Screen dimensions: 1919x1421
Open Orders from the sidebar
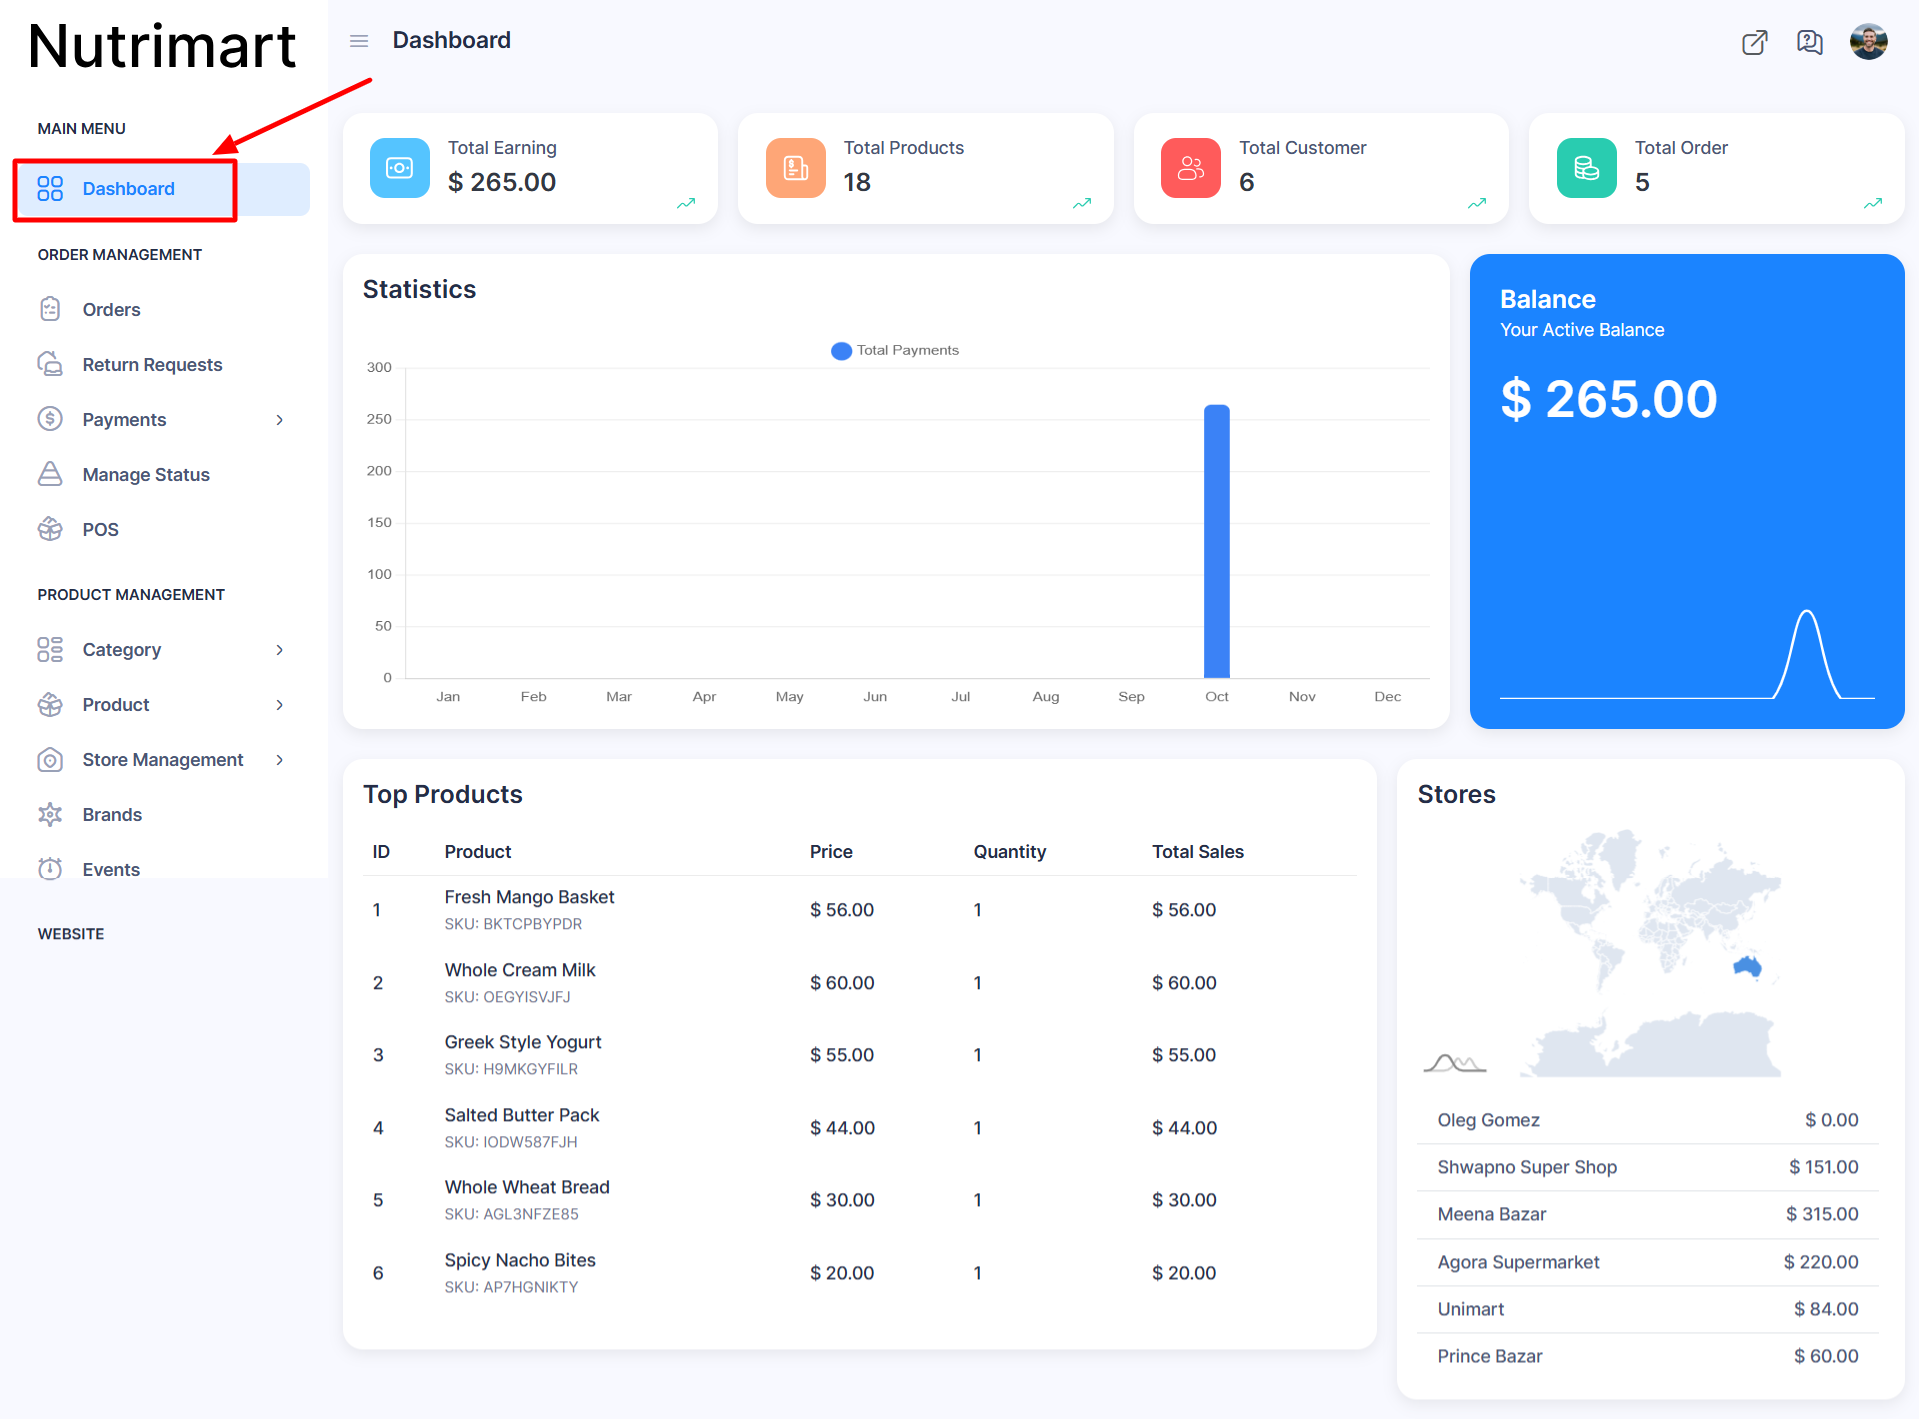click(111, 310)
